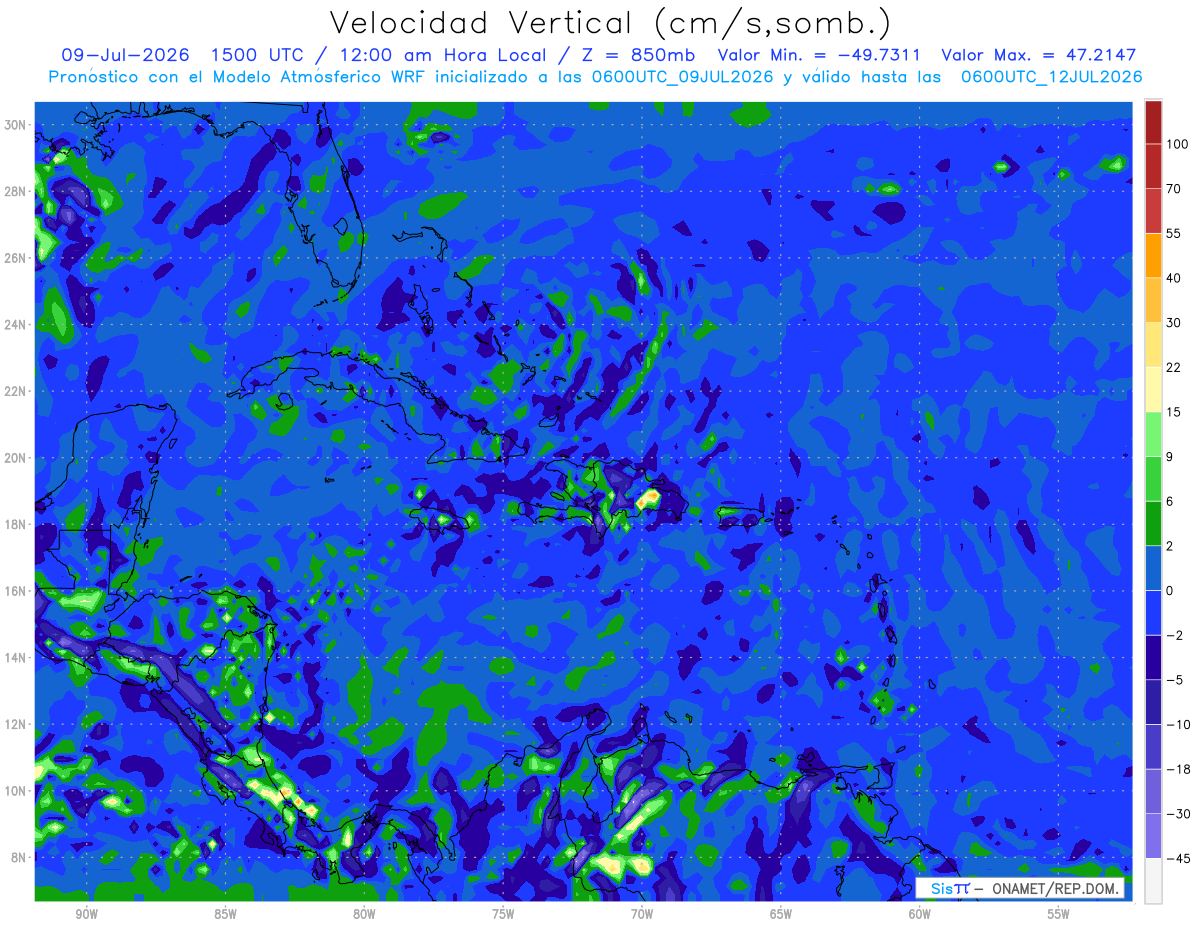Image resolution: width=1200 pixels, height=927 pixels.
Task: Select the date text "09-Jul-2026"
Action: 126,55
